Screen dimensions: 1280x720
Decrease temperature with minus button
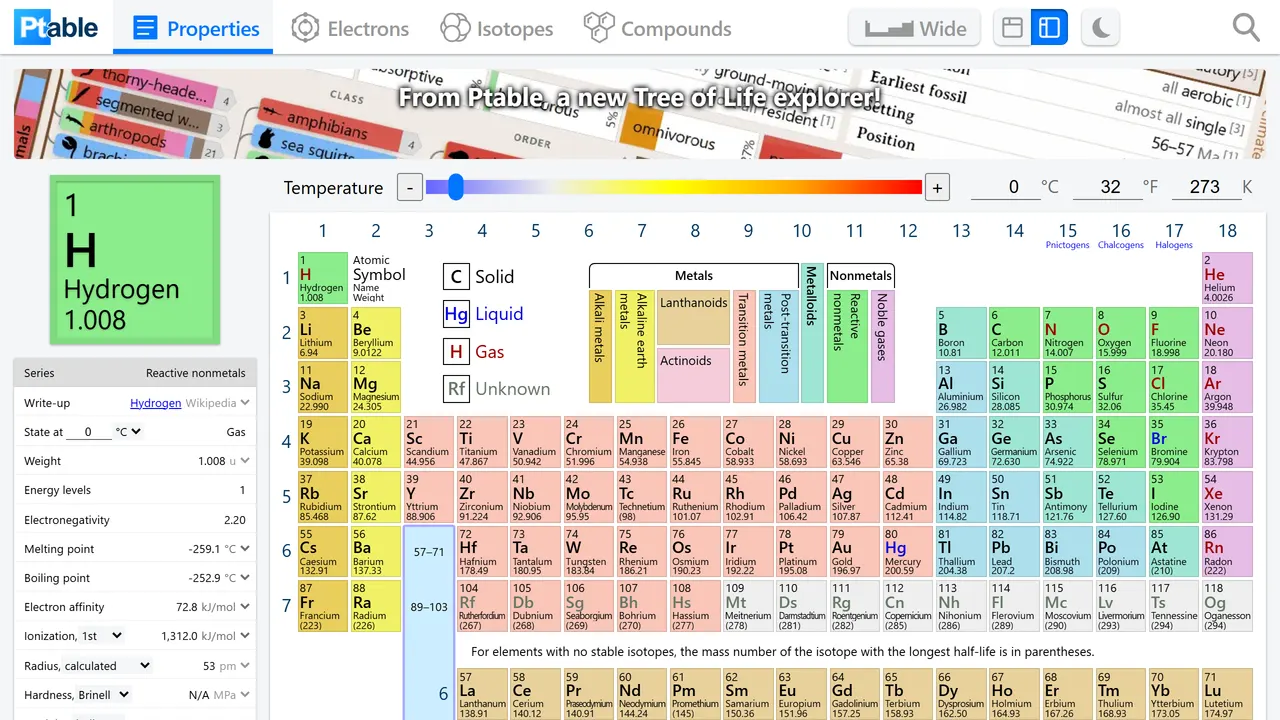[x=409, y=187]
